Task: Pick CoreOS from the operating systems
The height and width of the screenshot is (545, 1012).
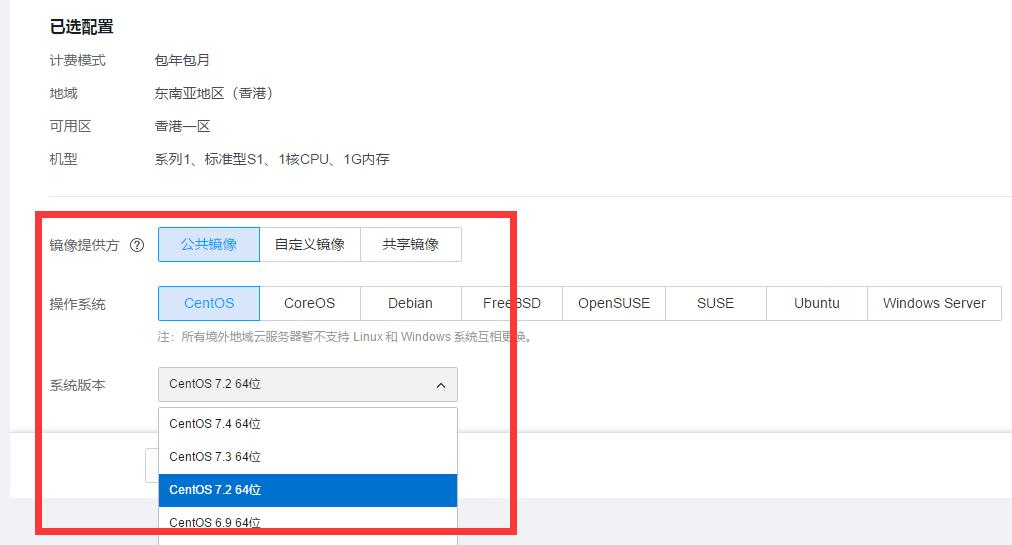Action: tap(309, 303)
